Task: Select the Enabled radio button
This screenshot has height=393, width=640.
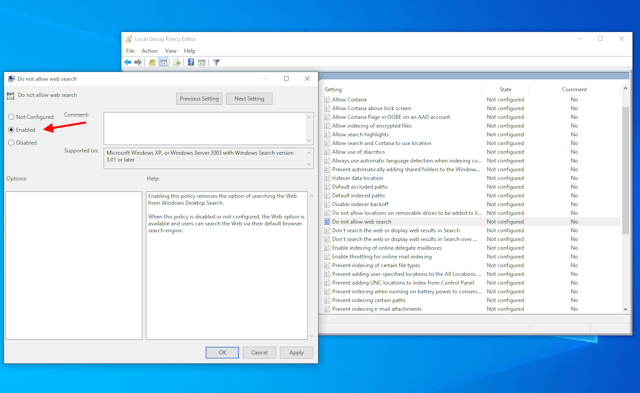Action: point(11,130)
